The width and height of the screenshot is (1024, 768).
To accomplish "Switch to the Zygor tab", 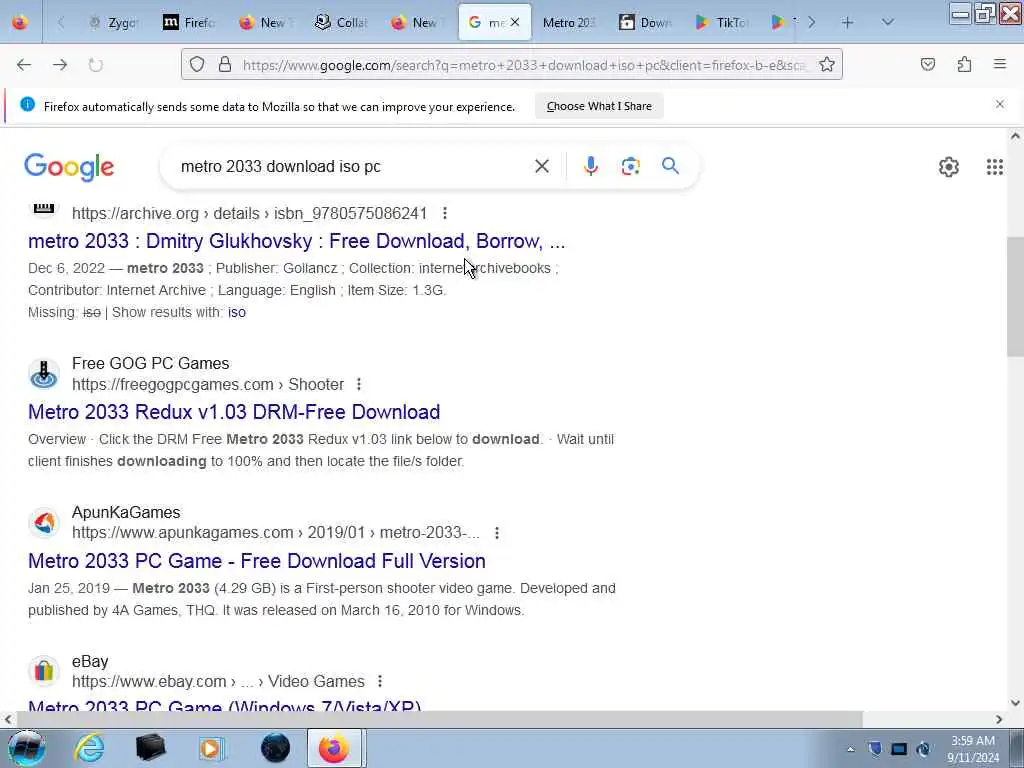I will coord(116,23).
